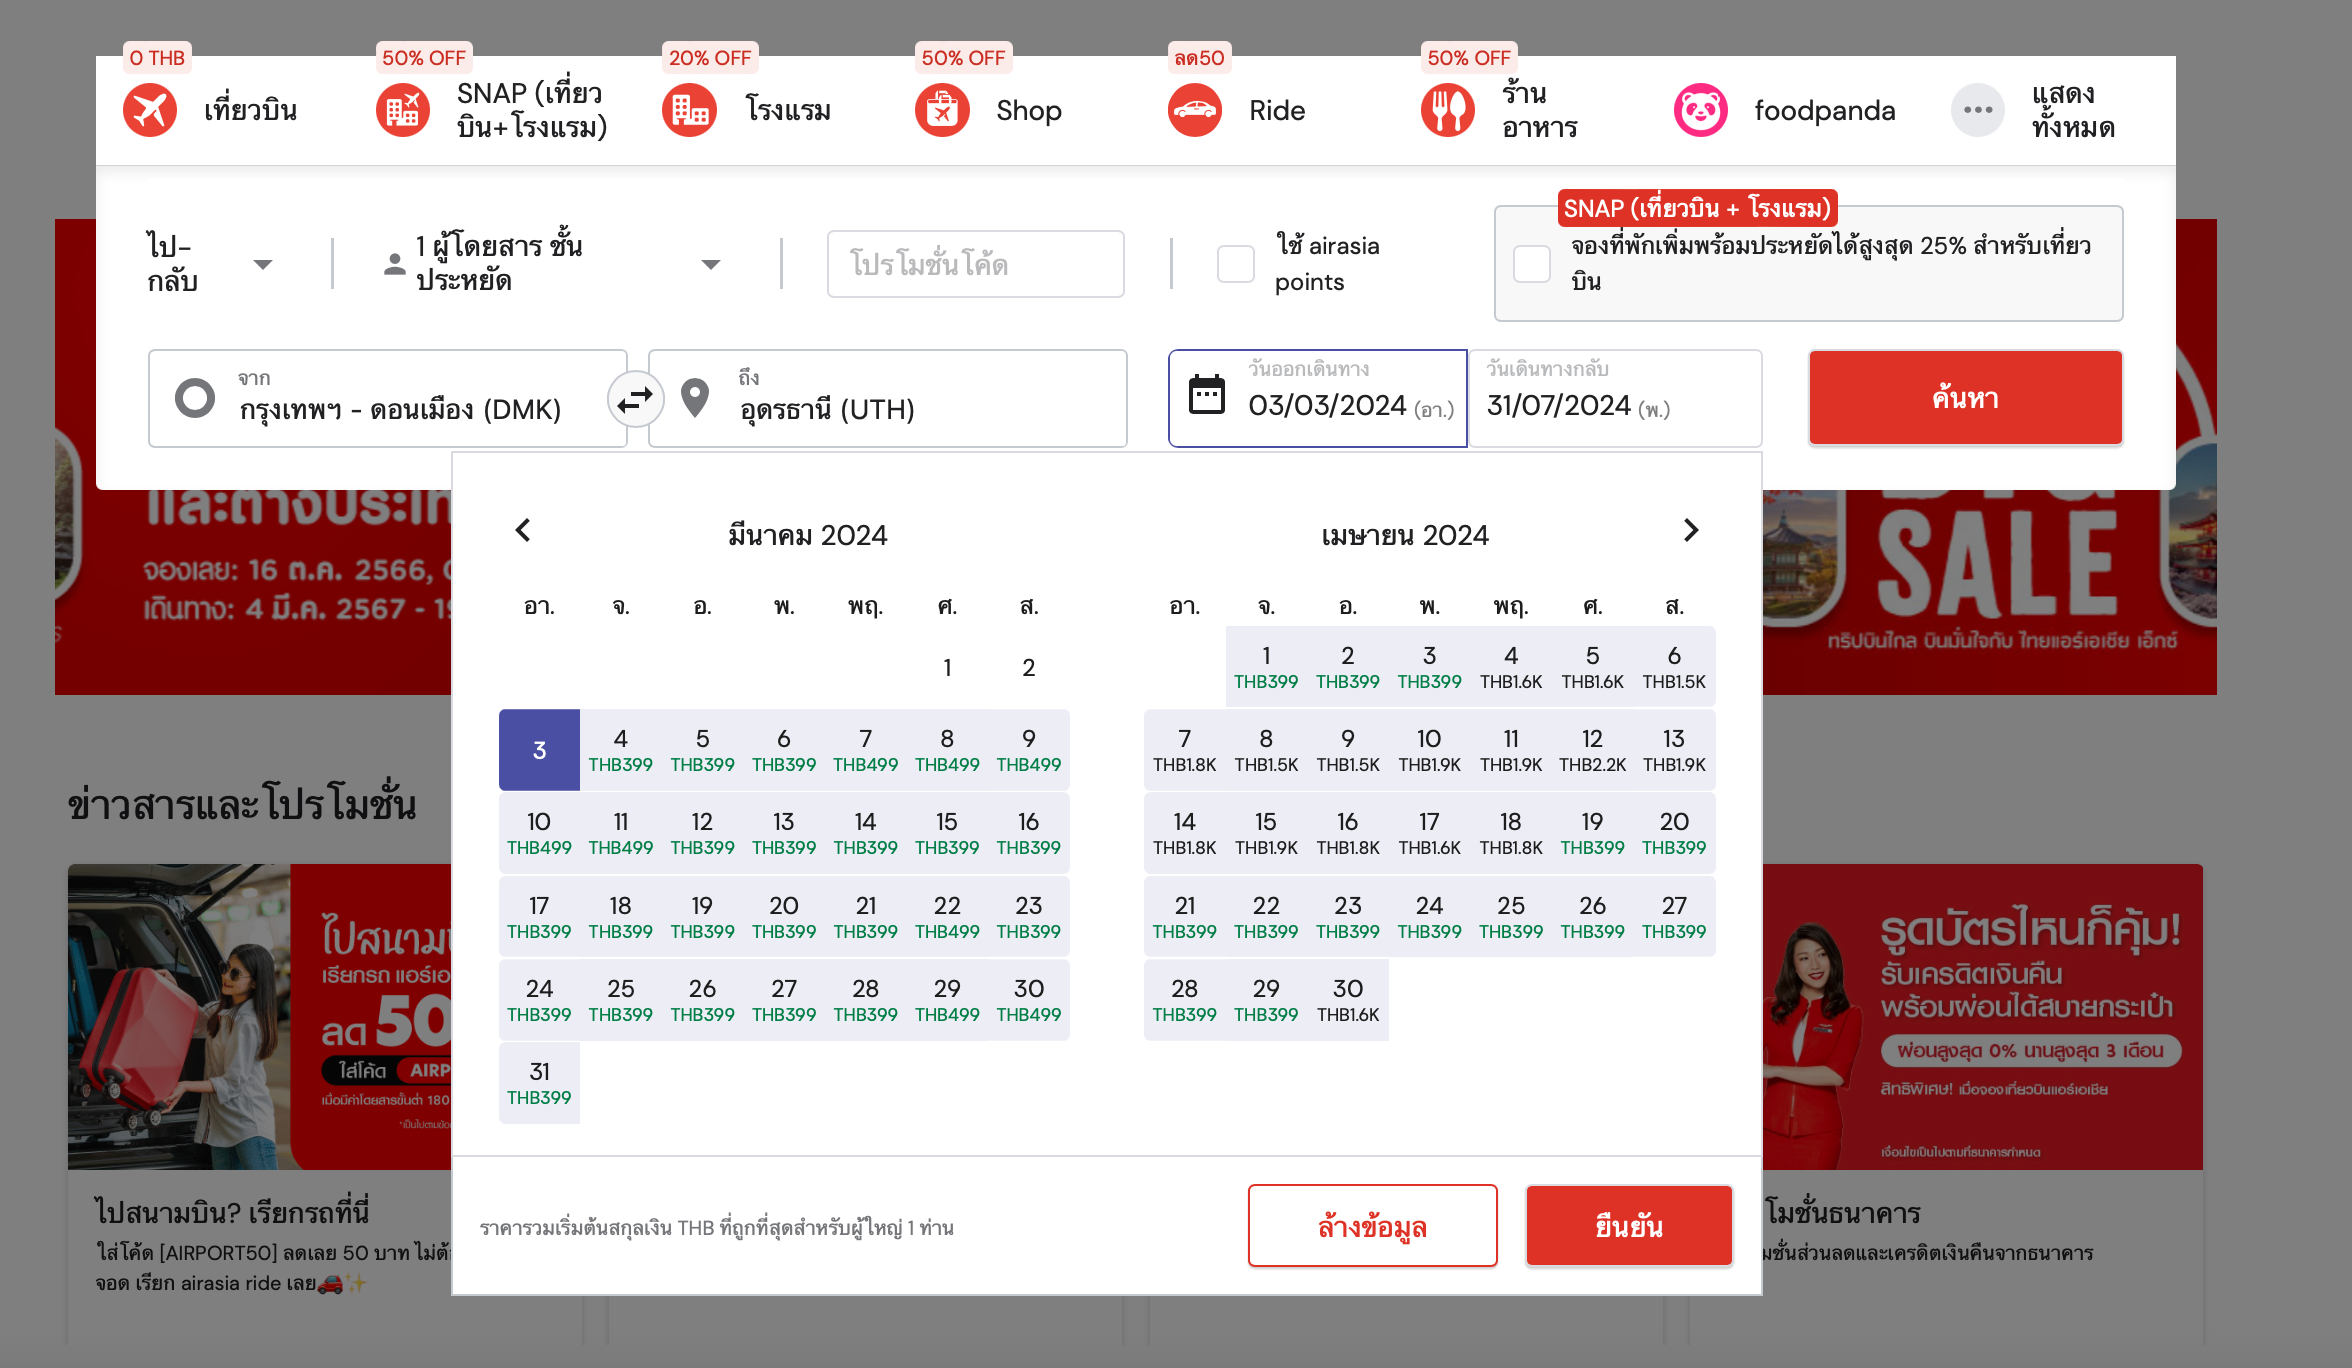This screenshot has height=1368, width=2352.
Task: Click the next month chevron arrow
Action: (1690, 531)
